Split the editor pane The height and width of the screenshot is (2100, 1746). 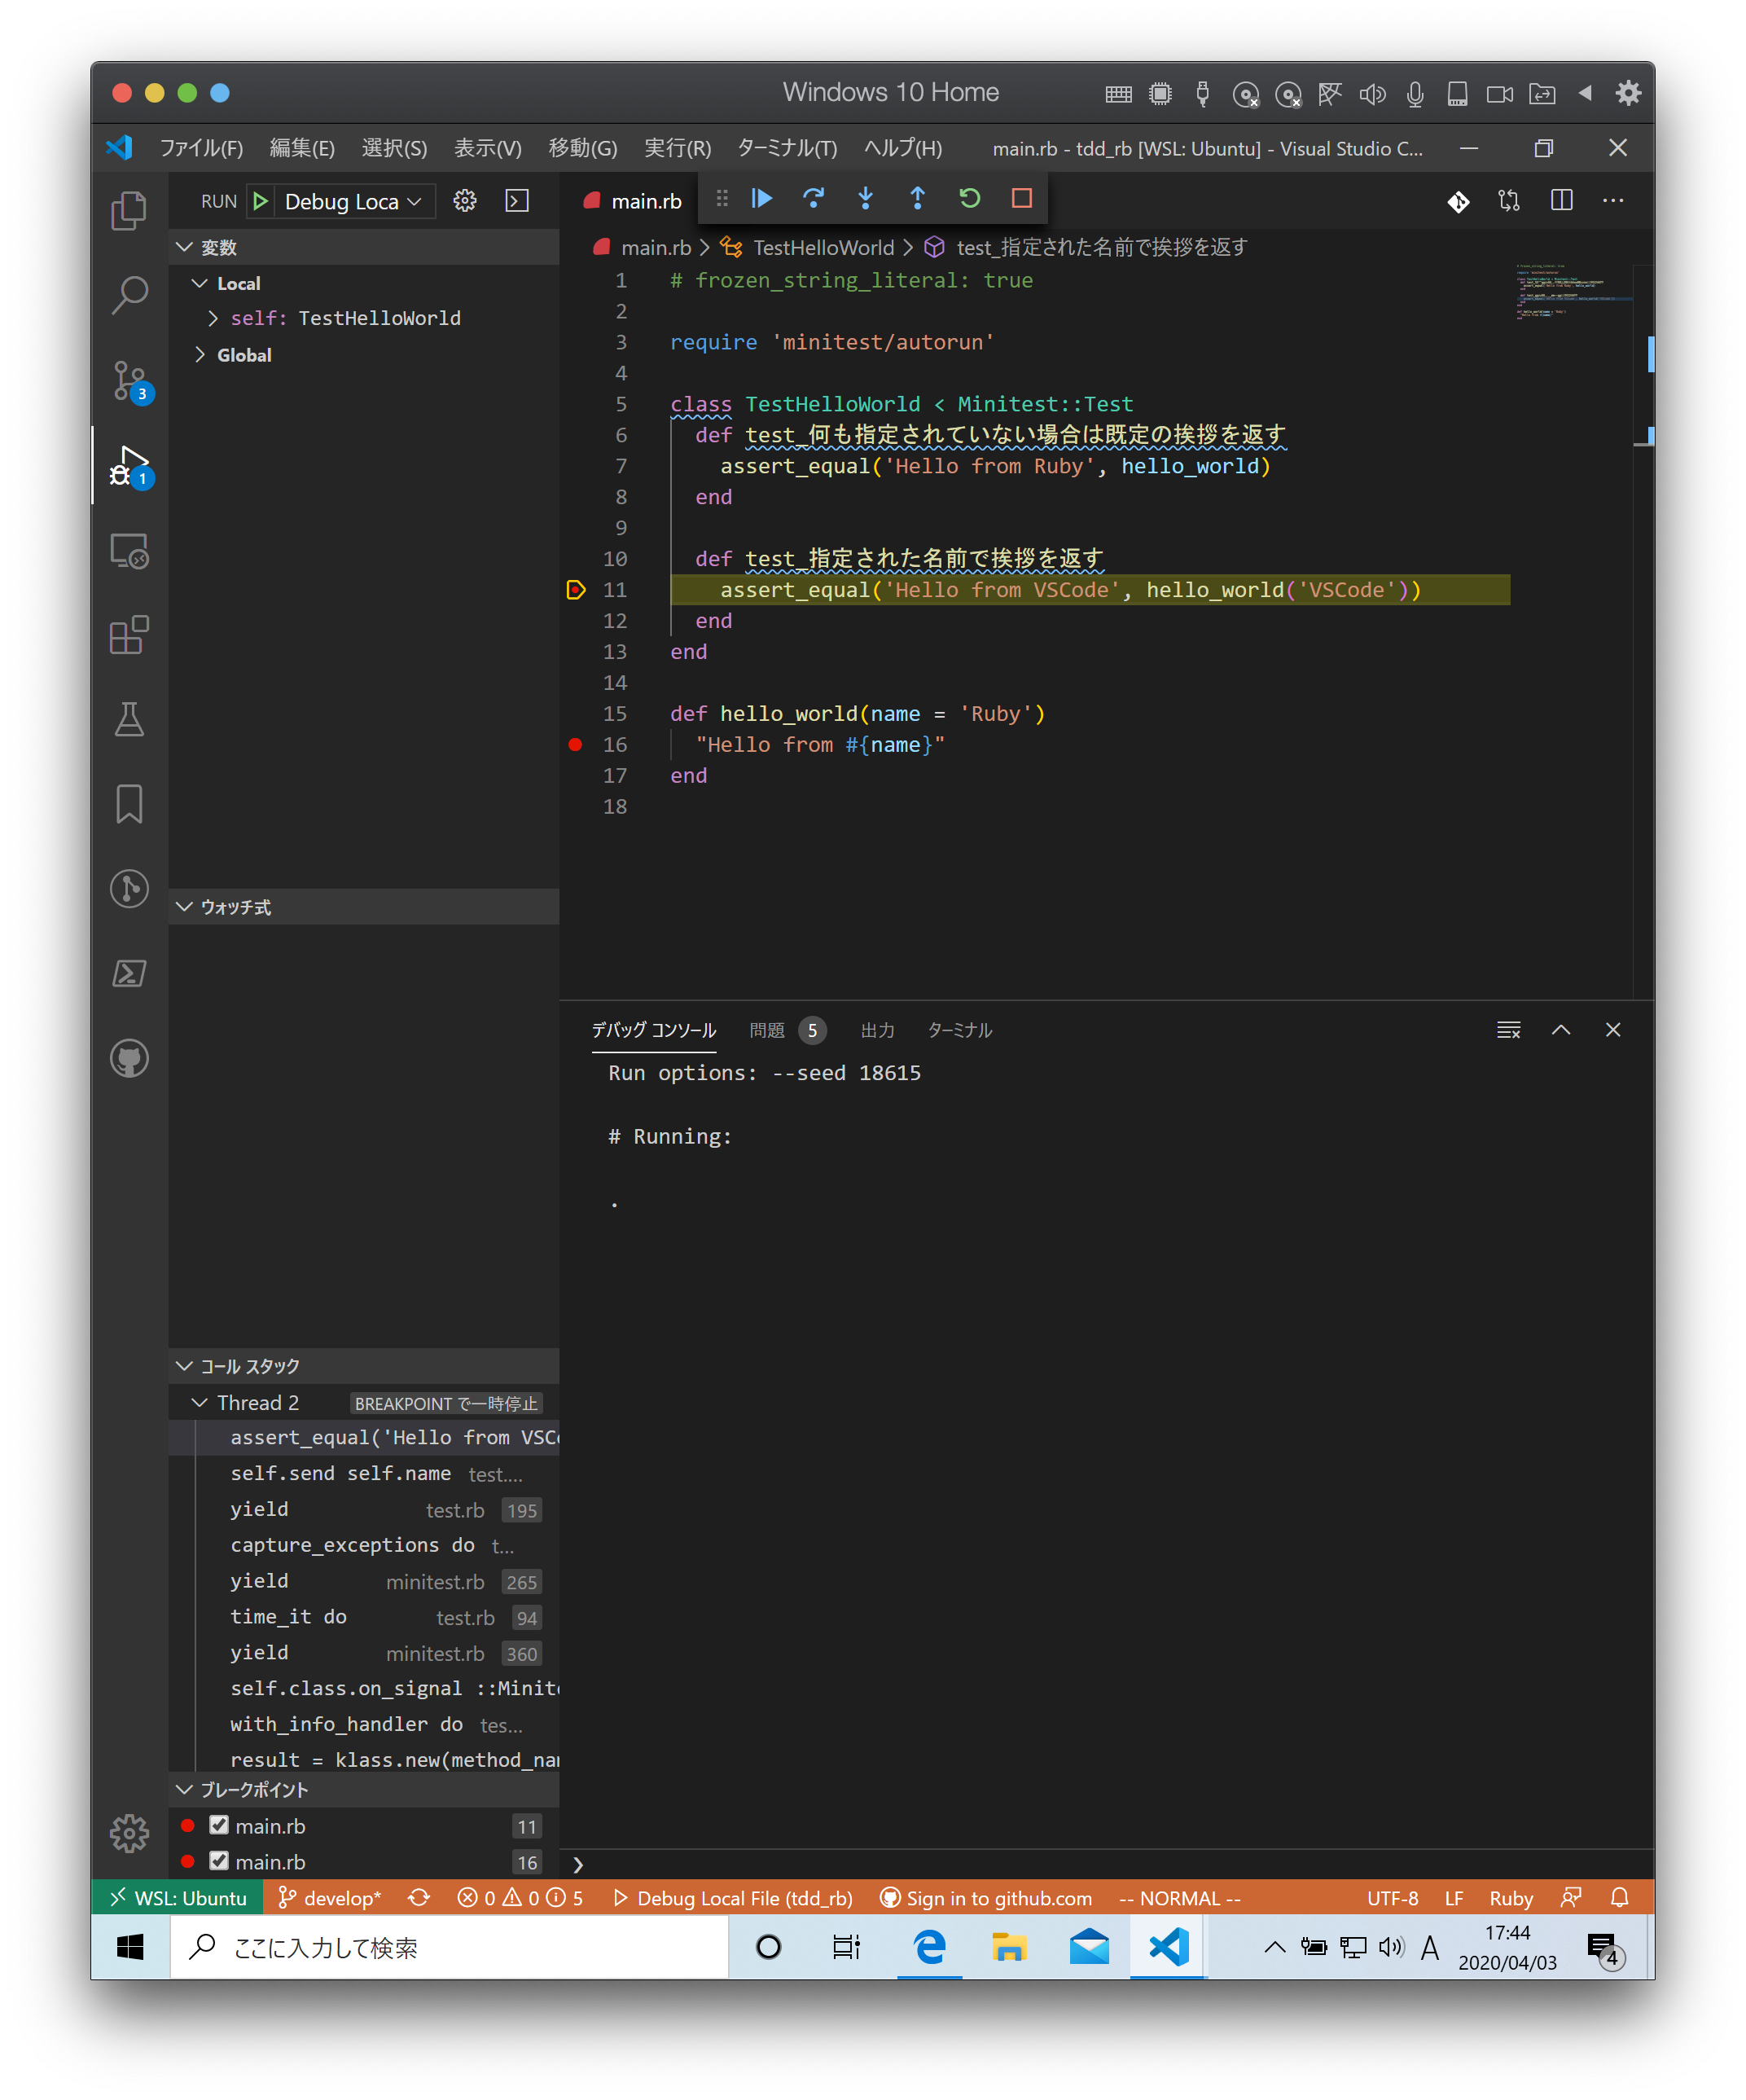coord(1561,200)
